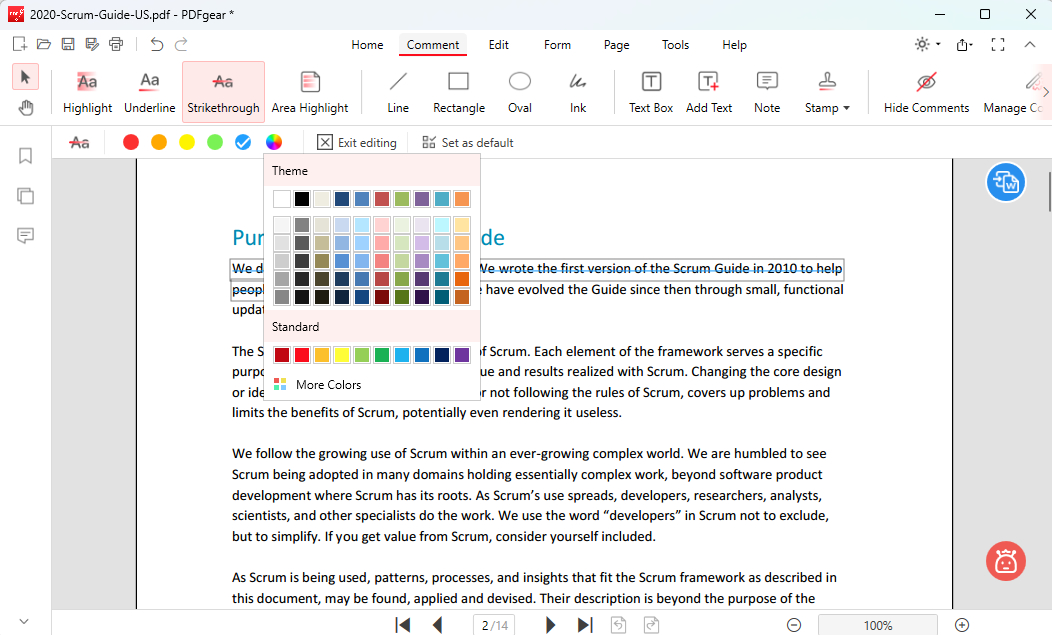Click Exit editing button

[357, 143]
